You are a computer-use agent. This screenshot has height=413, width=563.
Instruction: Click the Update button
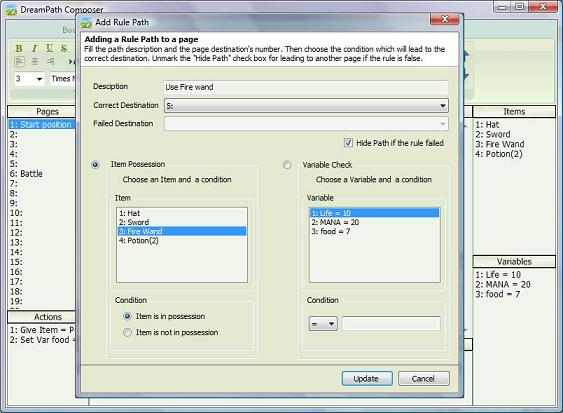click(x=367, y=379)
